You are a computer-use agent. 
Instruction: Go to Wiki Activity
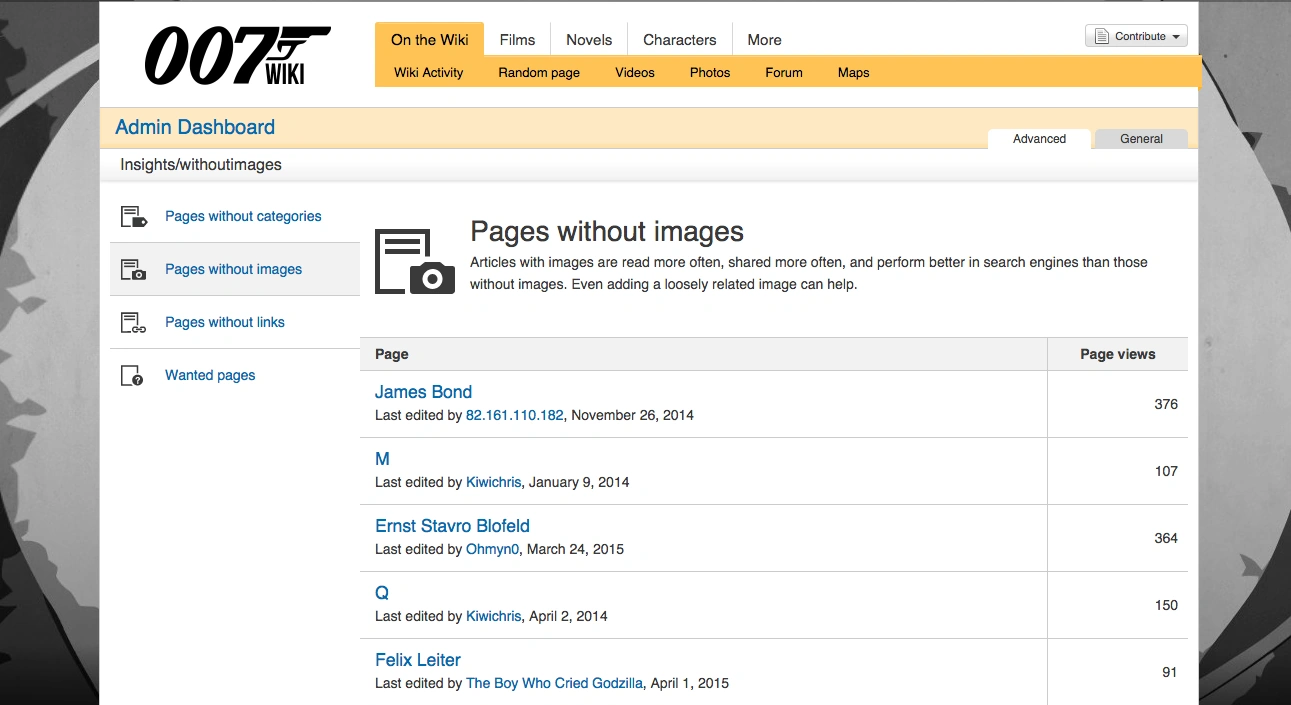pyautogui.click(x=428, y=72)
